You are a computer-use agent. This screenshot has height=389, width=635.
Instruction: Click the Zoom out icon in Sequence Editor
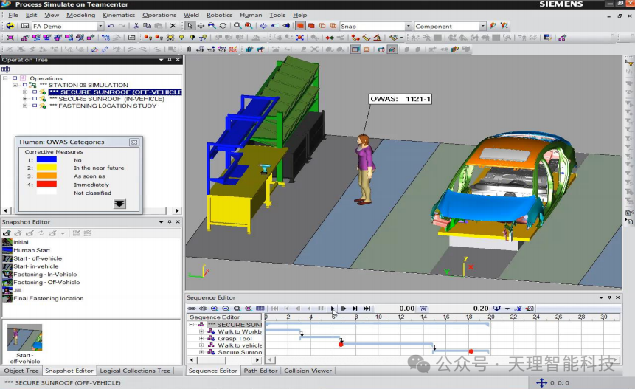(x=226, y=308)
